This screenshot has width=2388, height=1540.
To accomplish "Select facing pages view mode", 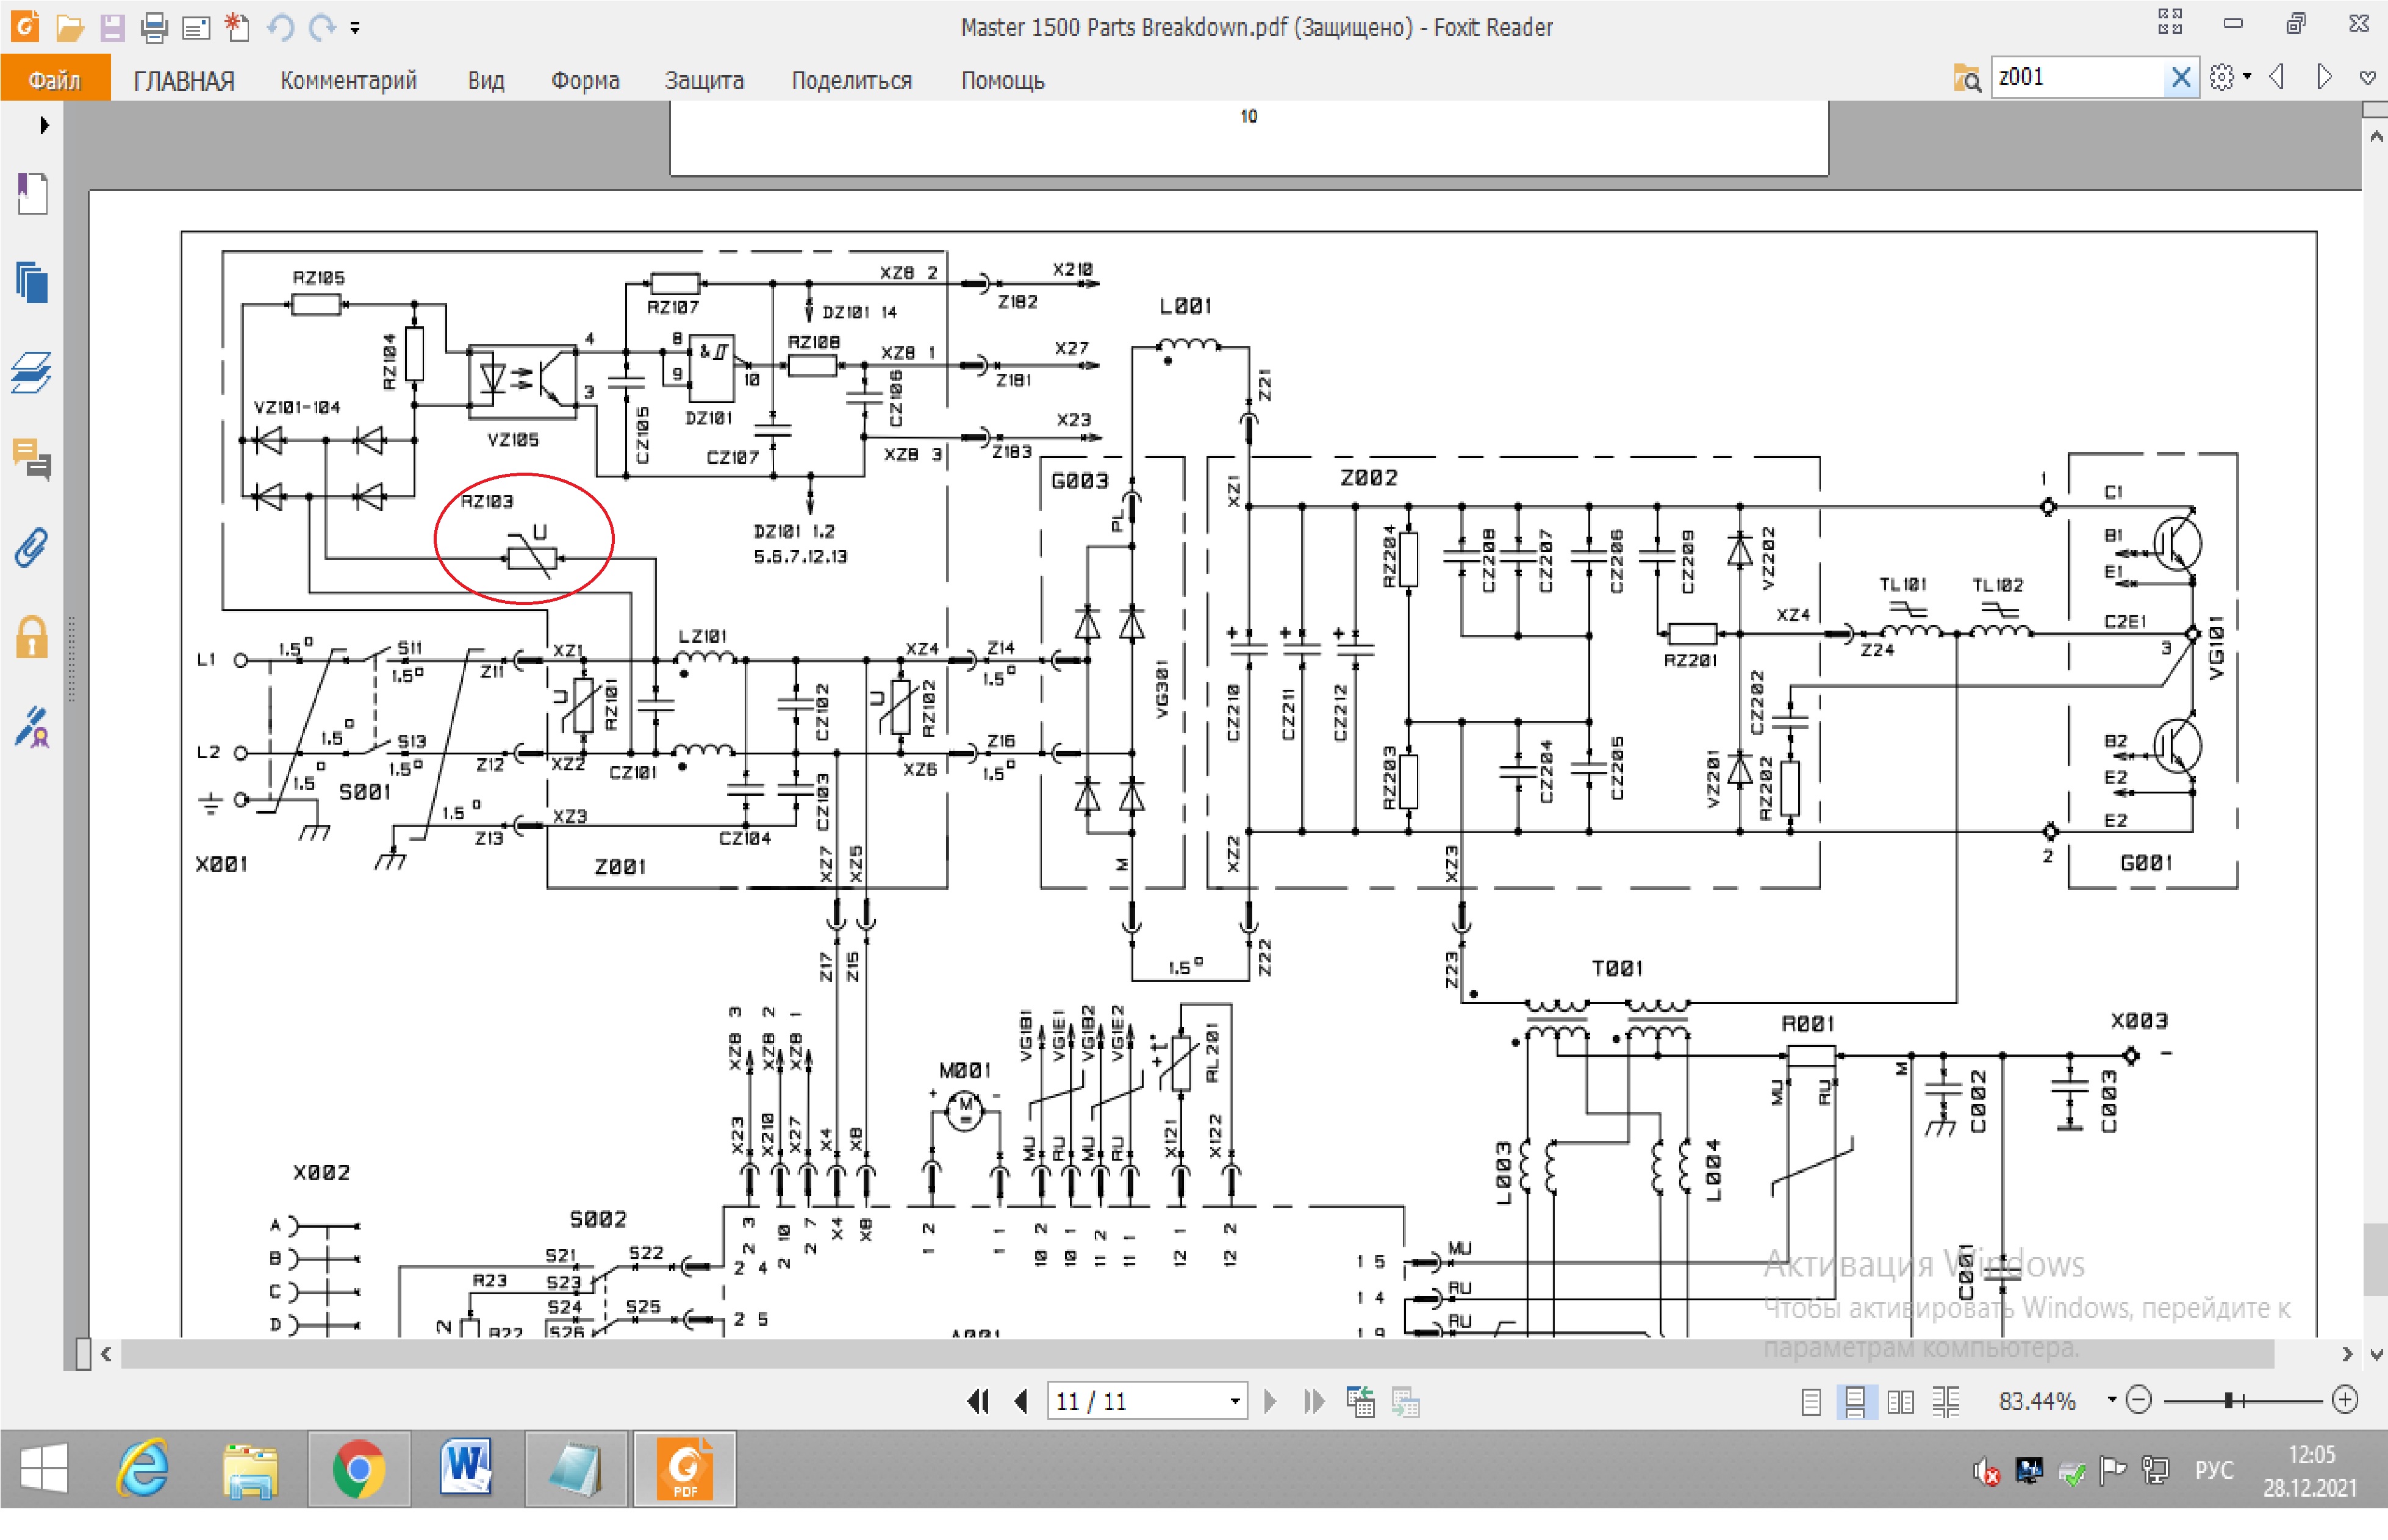I will click(1900, 1402).
